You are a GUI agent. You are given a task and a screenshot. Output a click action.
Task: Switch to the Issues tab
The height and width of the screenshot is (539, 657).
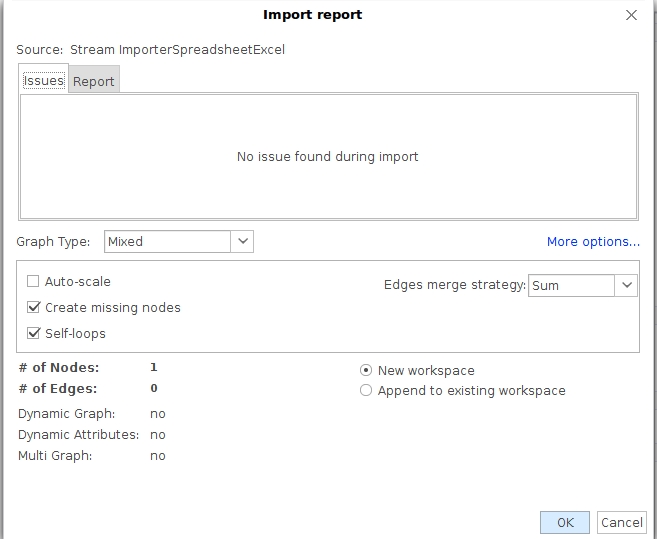44,81
